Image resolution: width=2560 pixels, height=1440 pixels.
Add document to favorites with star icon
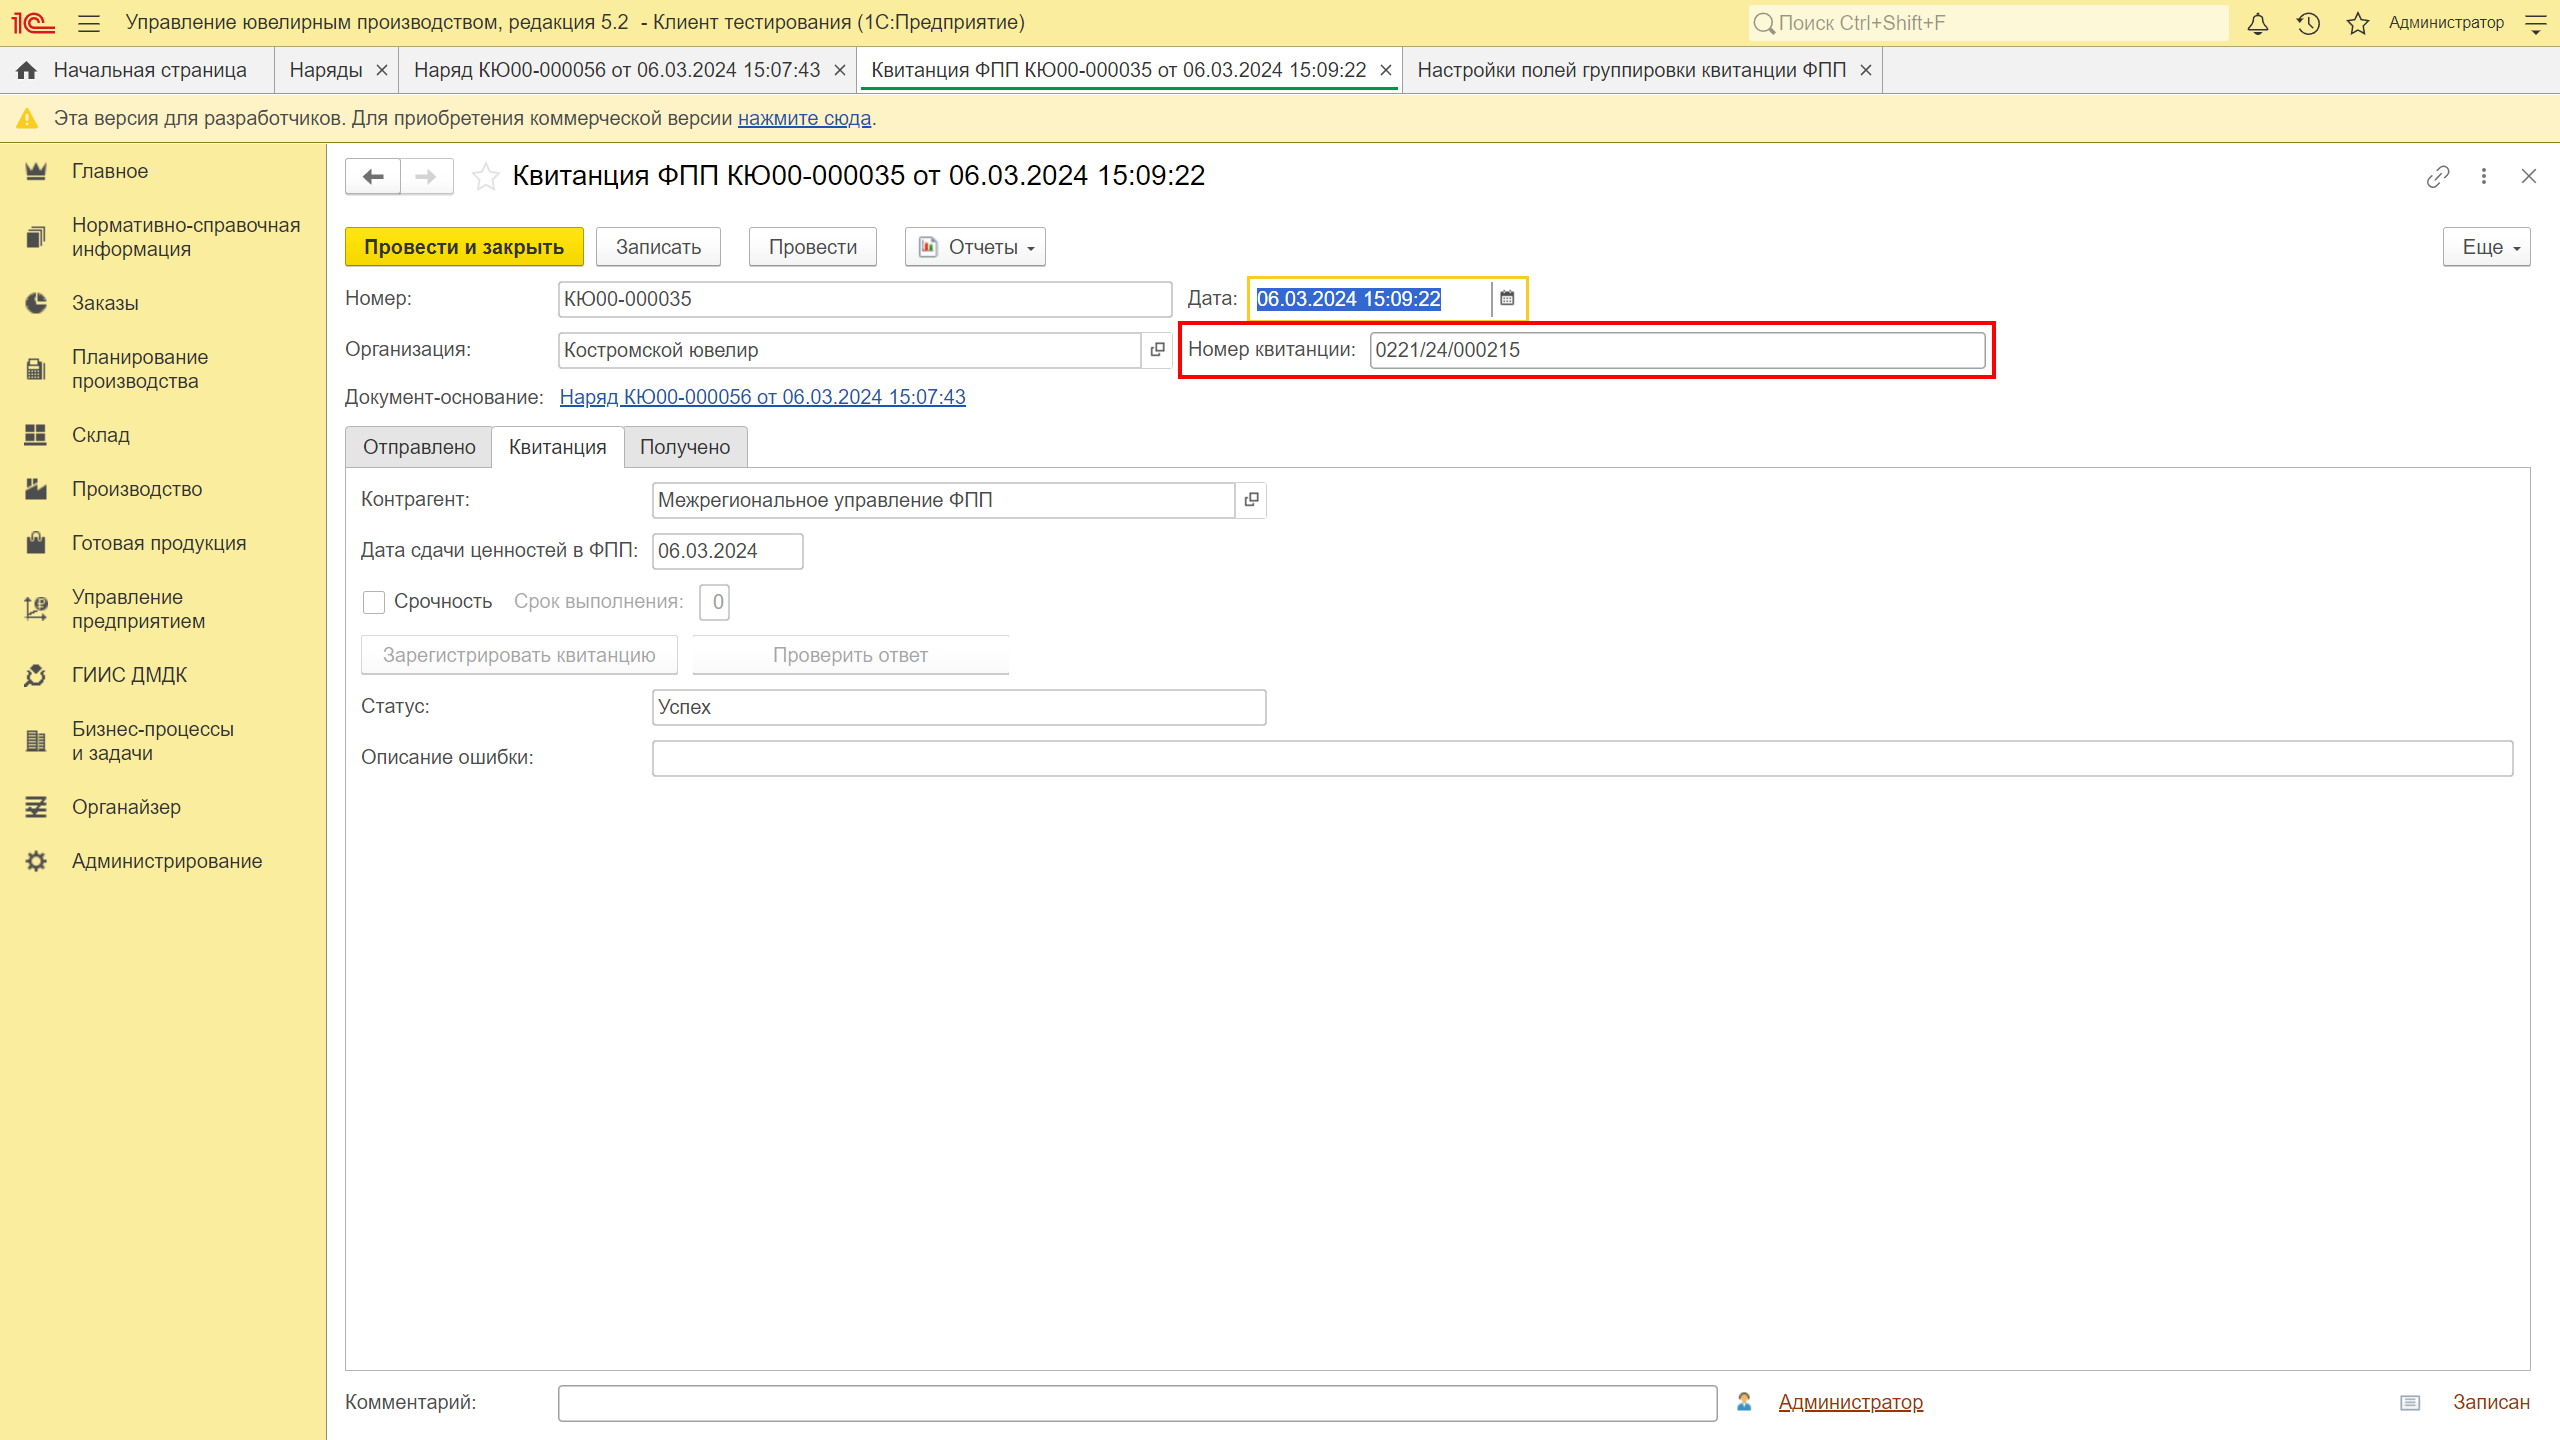(486, 177)
